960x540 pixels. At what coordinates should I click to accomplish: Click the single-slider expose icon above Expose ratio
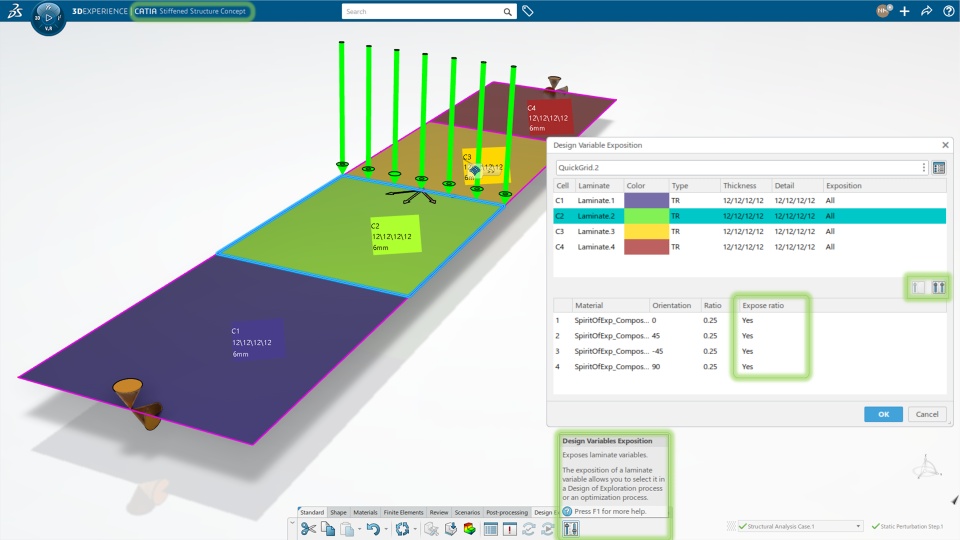tap(918, 287)
